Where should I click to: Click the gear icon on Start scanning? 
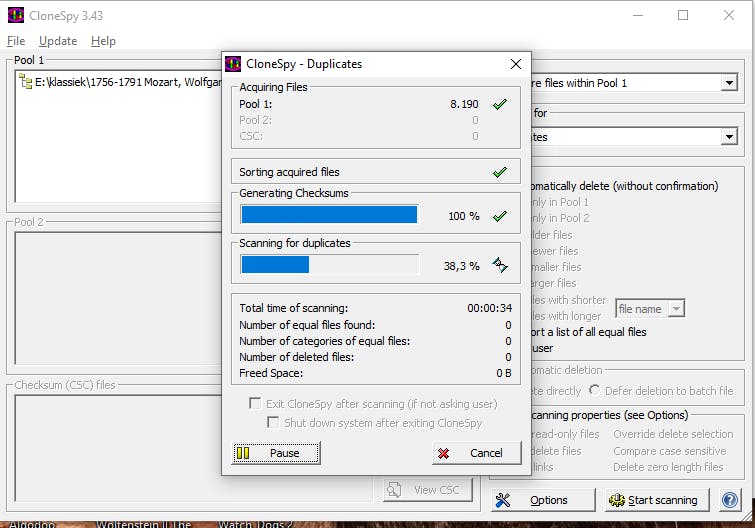(x=617, y=500)
